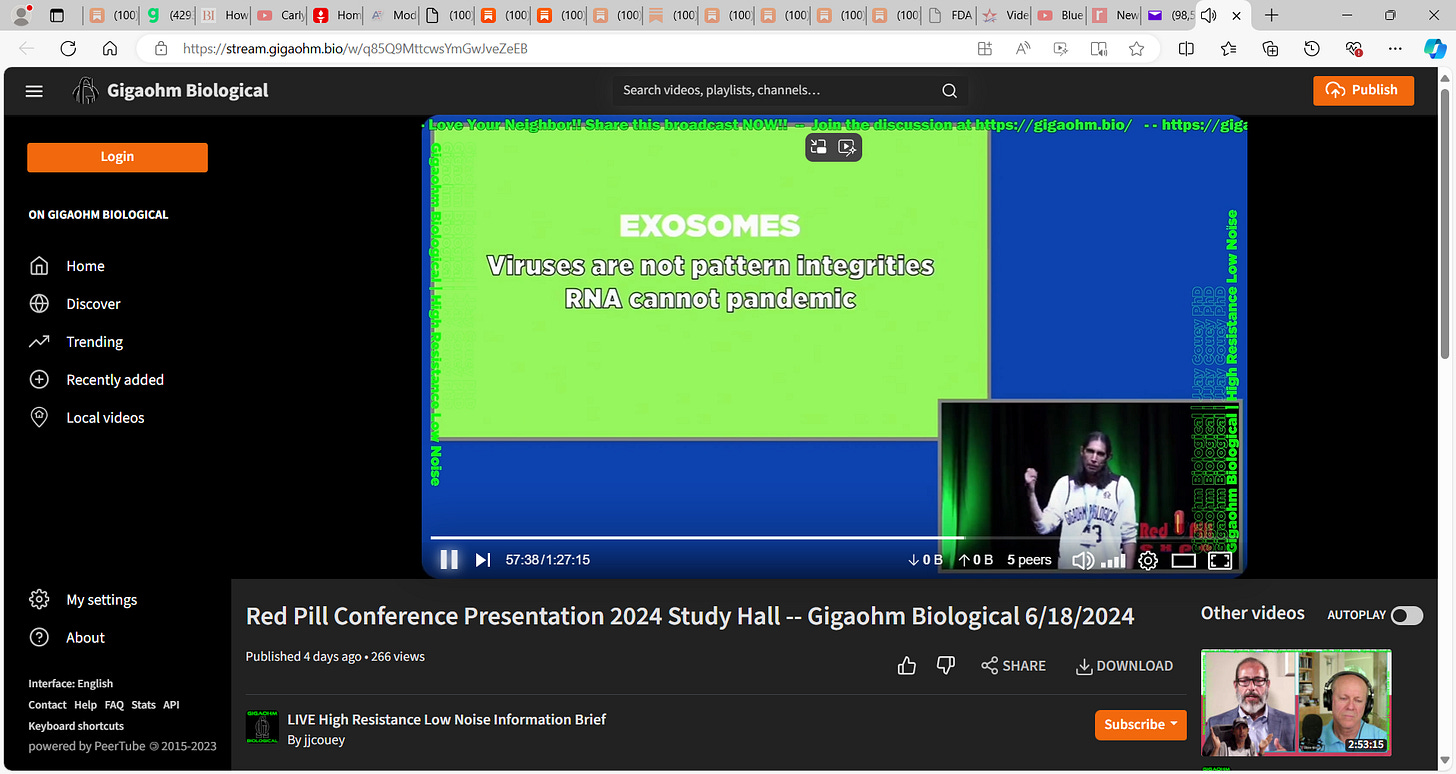Open the jjcouey account link
Viewport: 1456px width, 774px height.
[316, 740]
